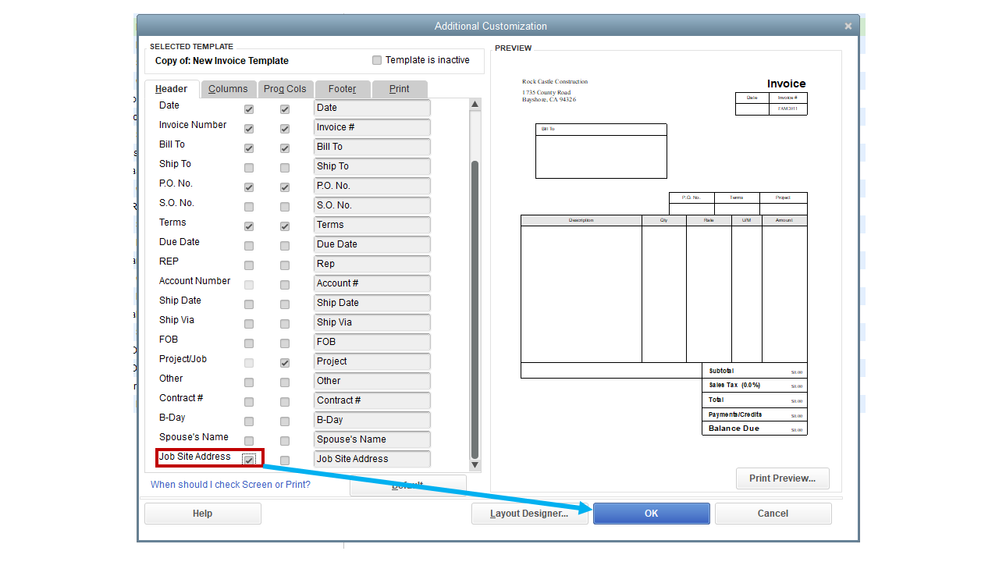Click the Help button
The width and height of the screenshot is (999, 562).
pyautogui.click(x=203, y=514)
